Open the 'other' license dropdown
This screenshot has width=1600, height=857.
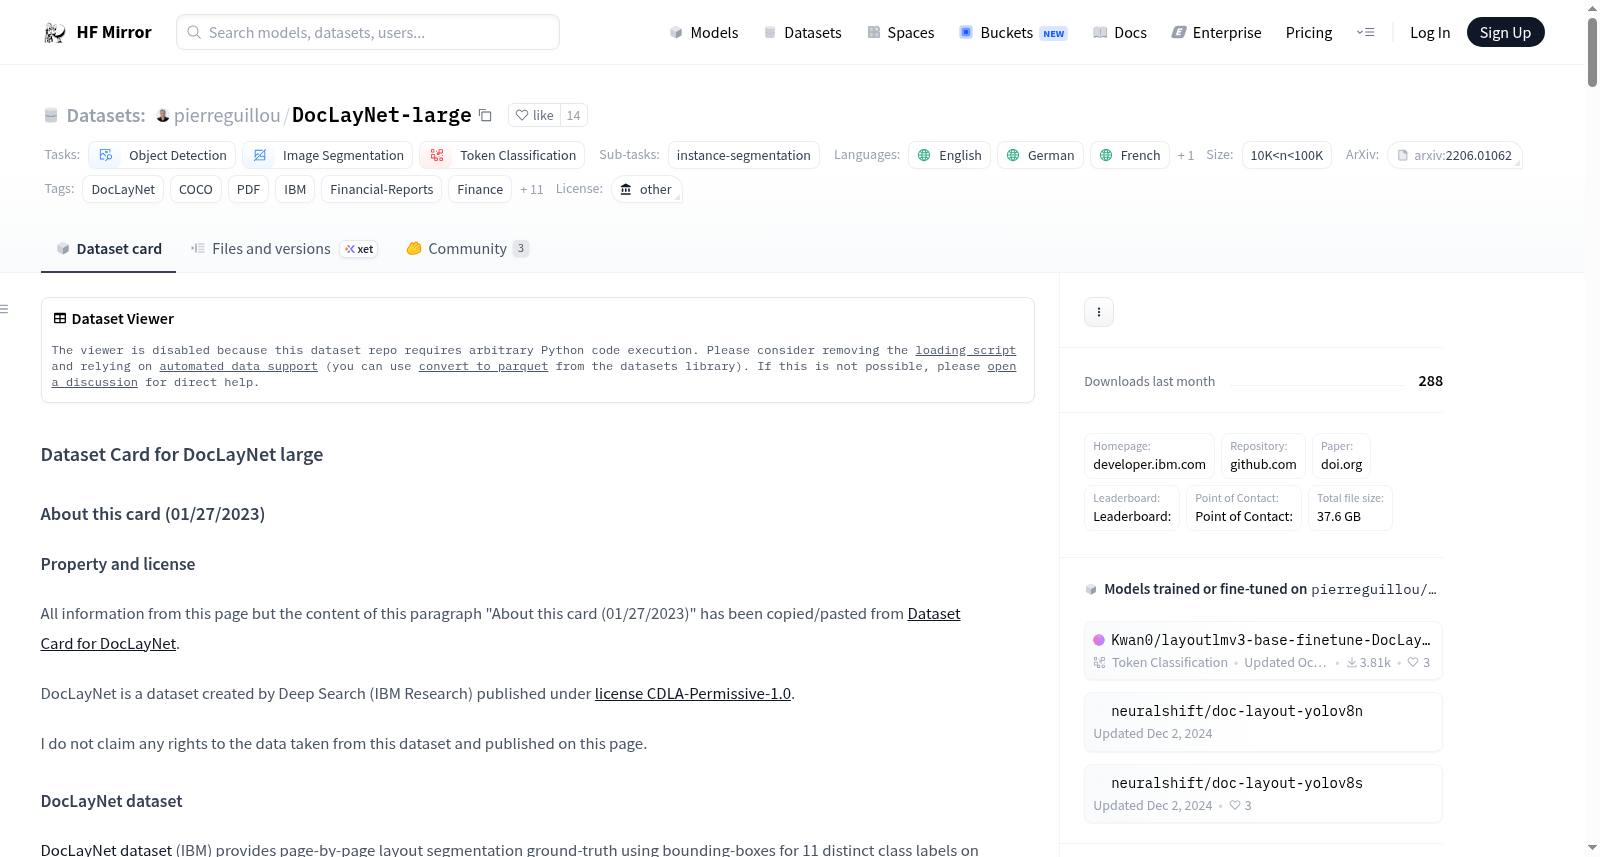coord(646,189)
